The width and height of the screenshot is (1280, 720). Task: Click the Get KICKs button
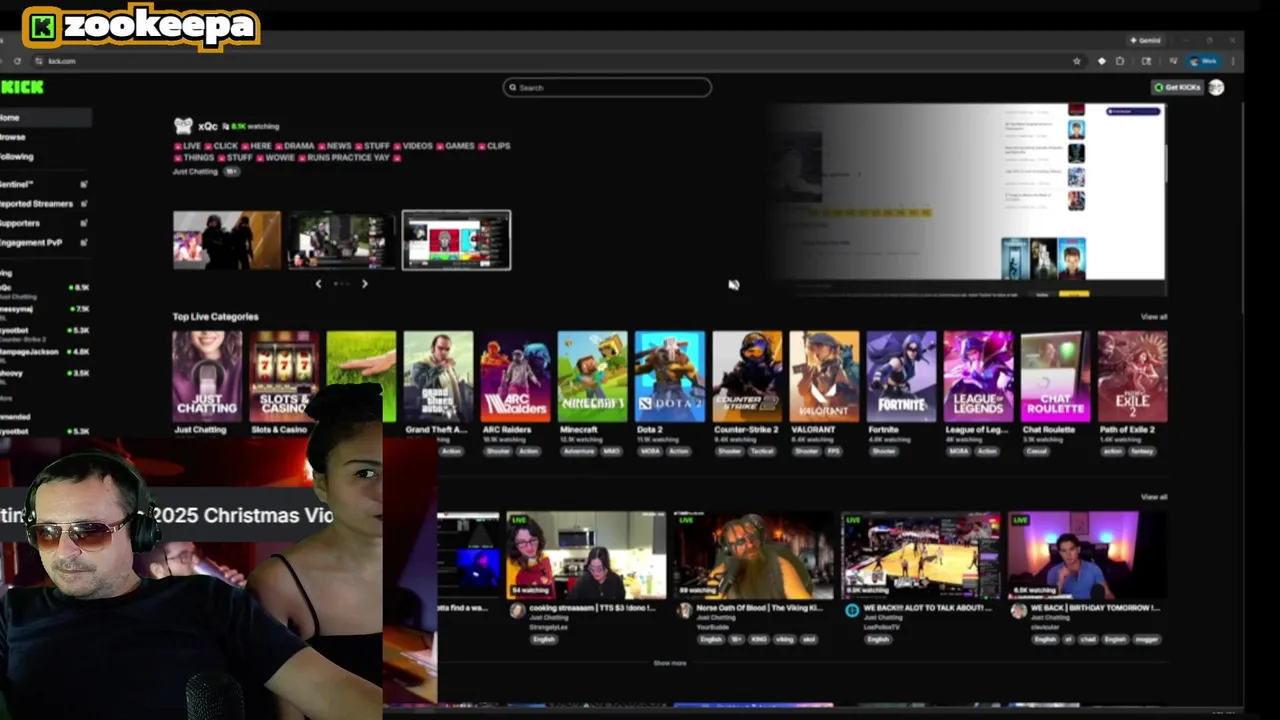1177,88
